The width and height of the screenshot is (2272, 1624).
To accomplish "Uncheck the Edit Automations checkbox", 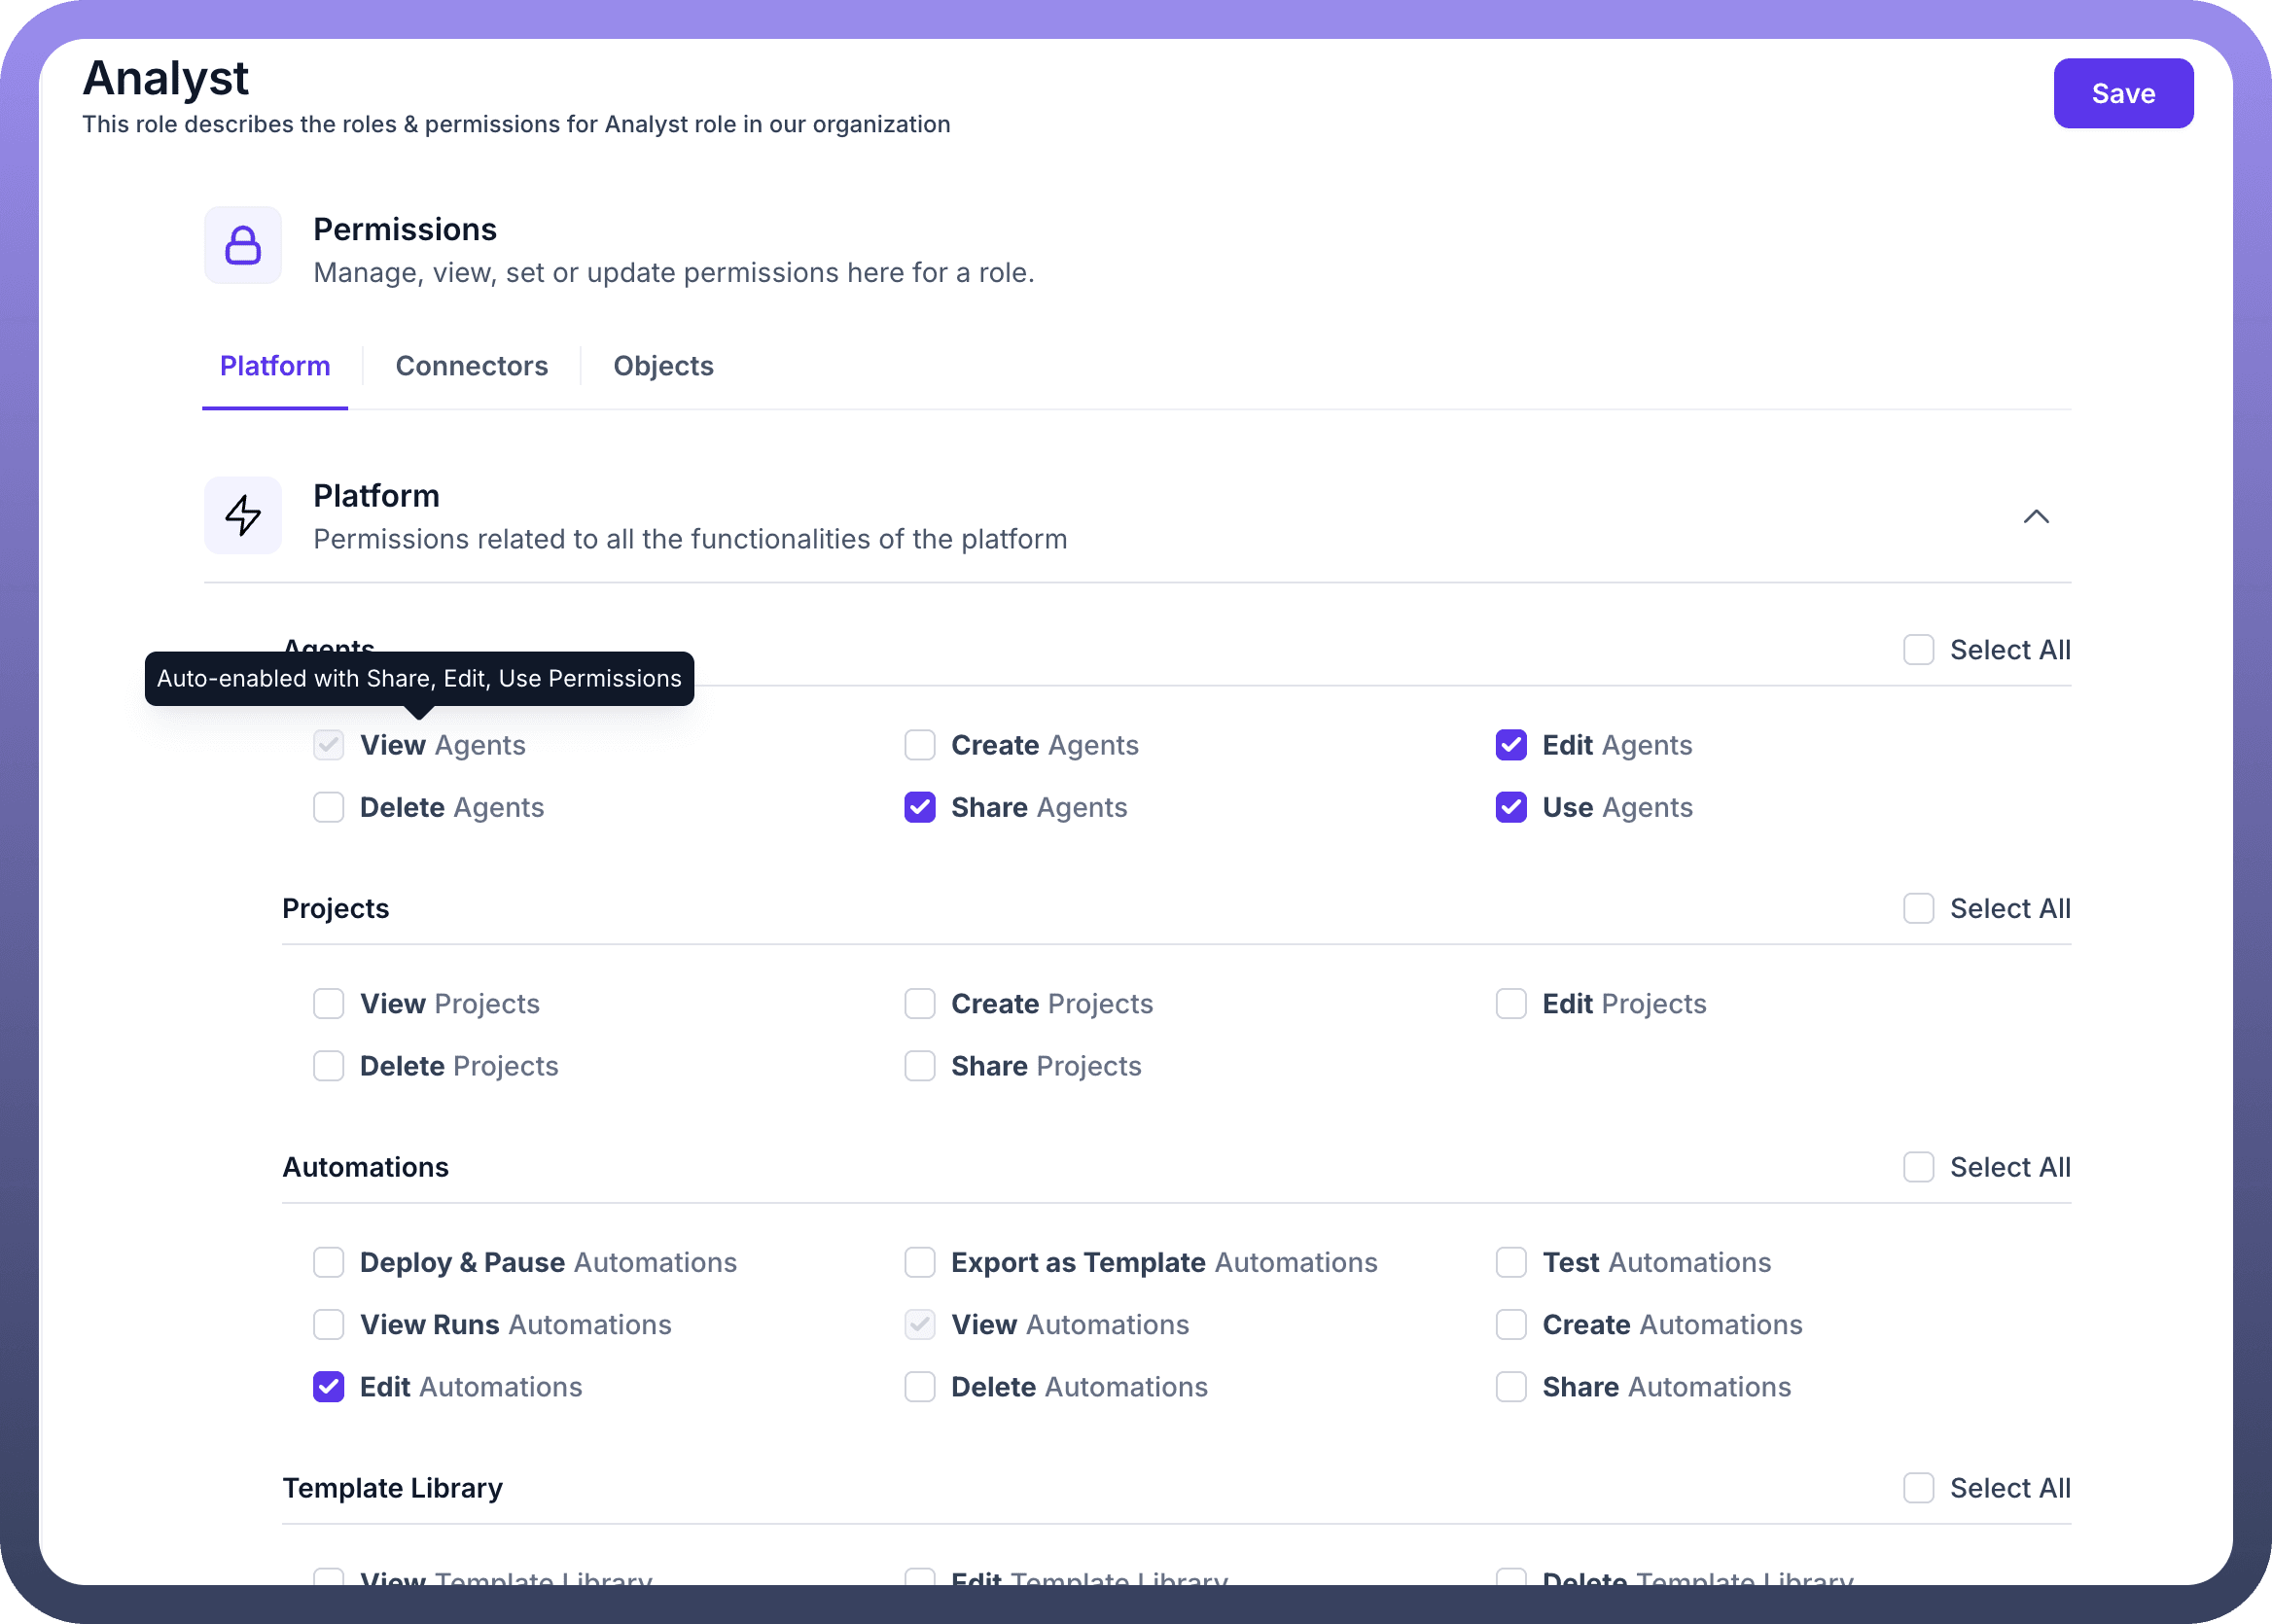I will (x=328, y=1387).
